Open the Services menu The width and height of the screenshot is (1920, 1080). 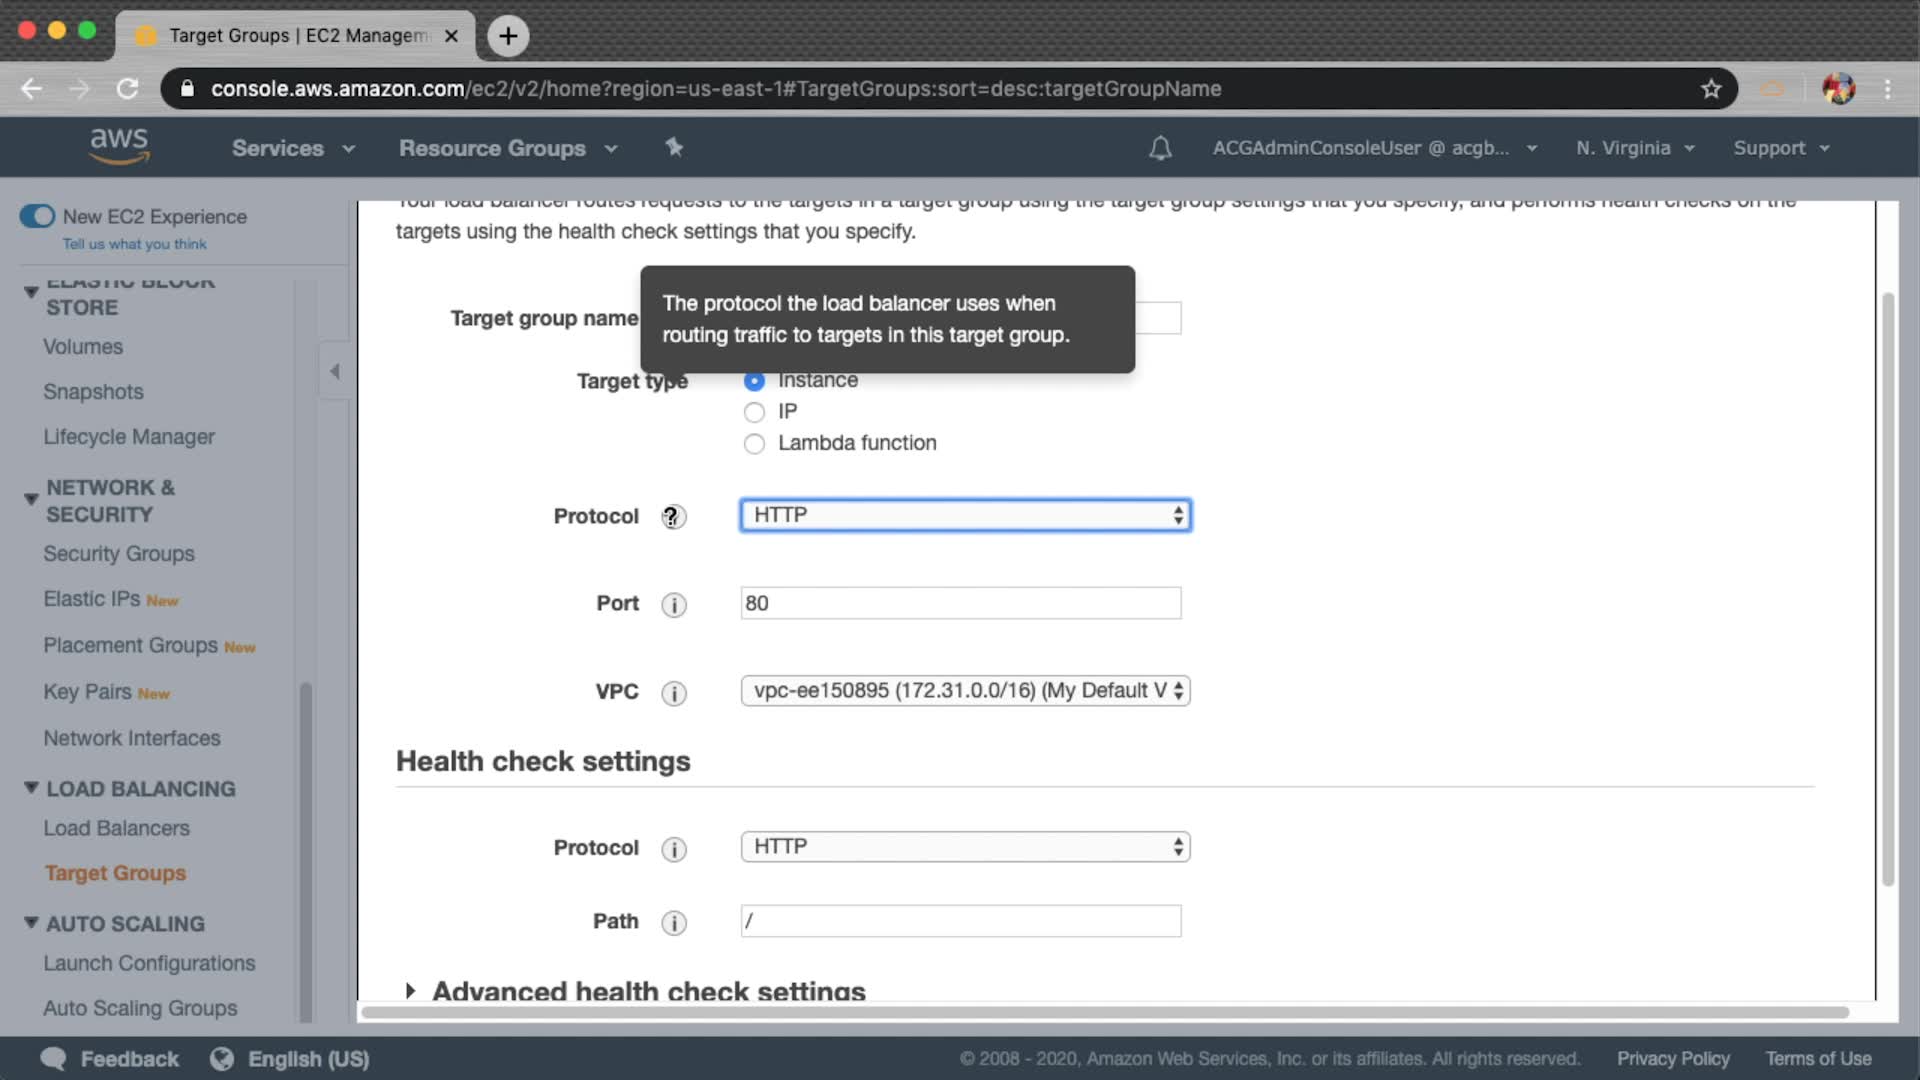292,148
